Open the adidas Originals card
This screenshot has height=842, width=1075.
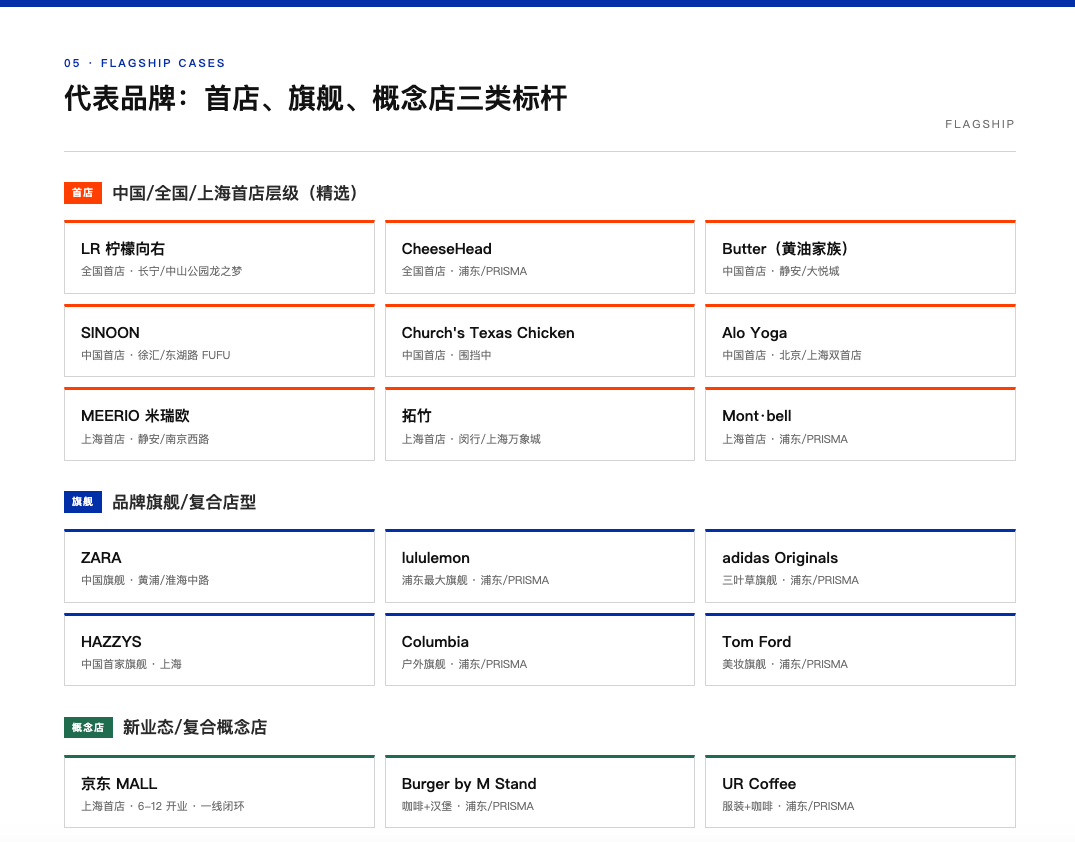[x=860, y=566]
